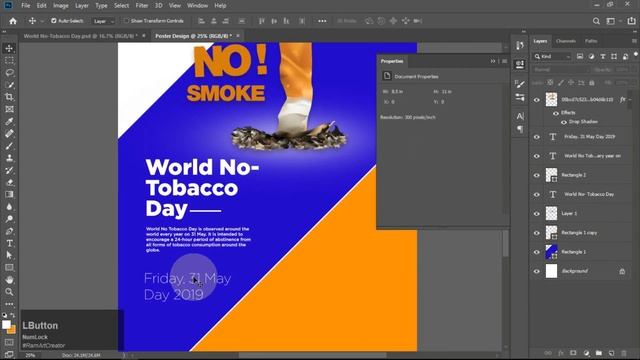Image resolution: width=640 pixels, height=360 pixels.
Task: Open the Edit Toolbar ellipsis
Action: pos(9,304)
